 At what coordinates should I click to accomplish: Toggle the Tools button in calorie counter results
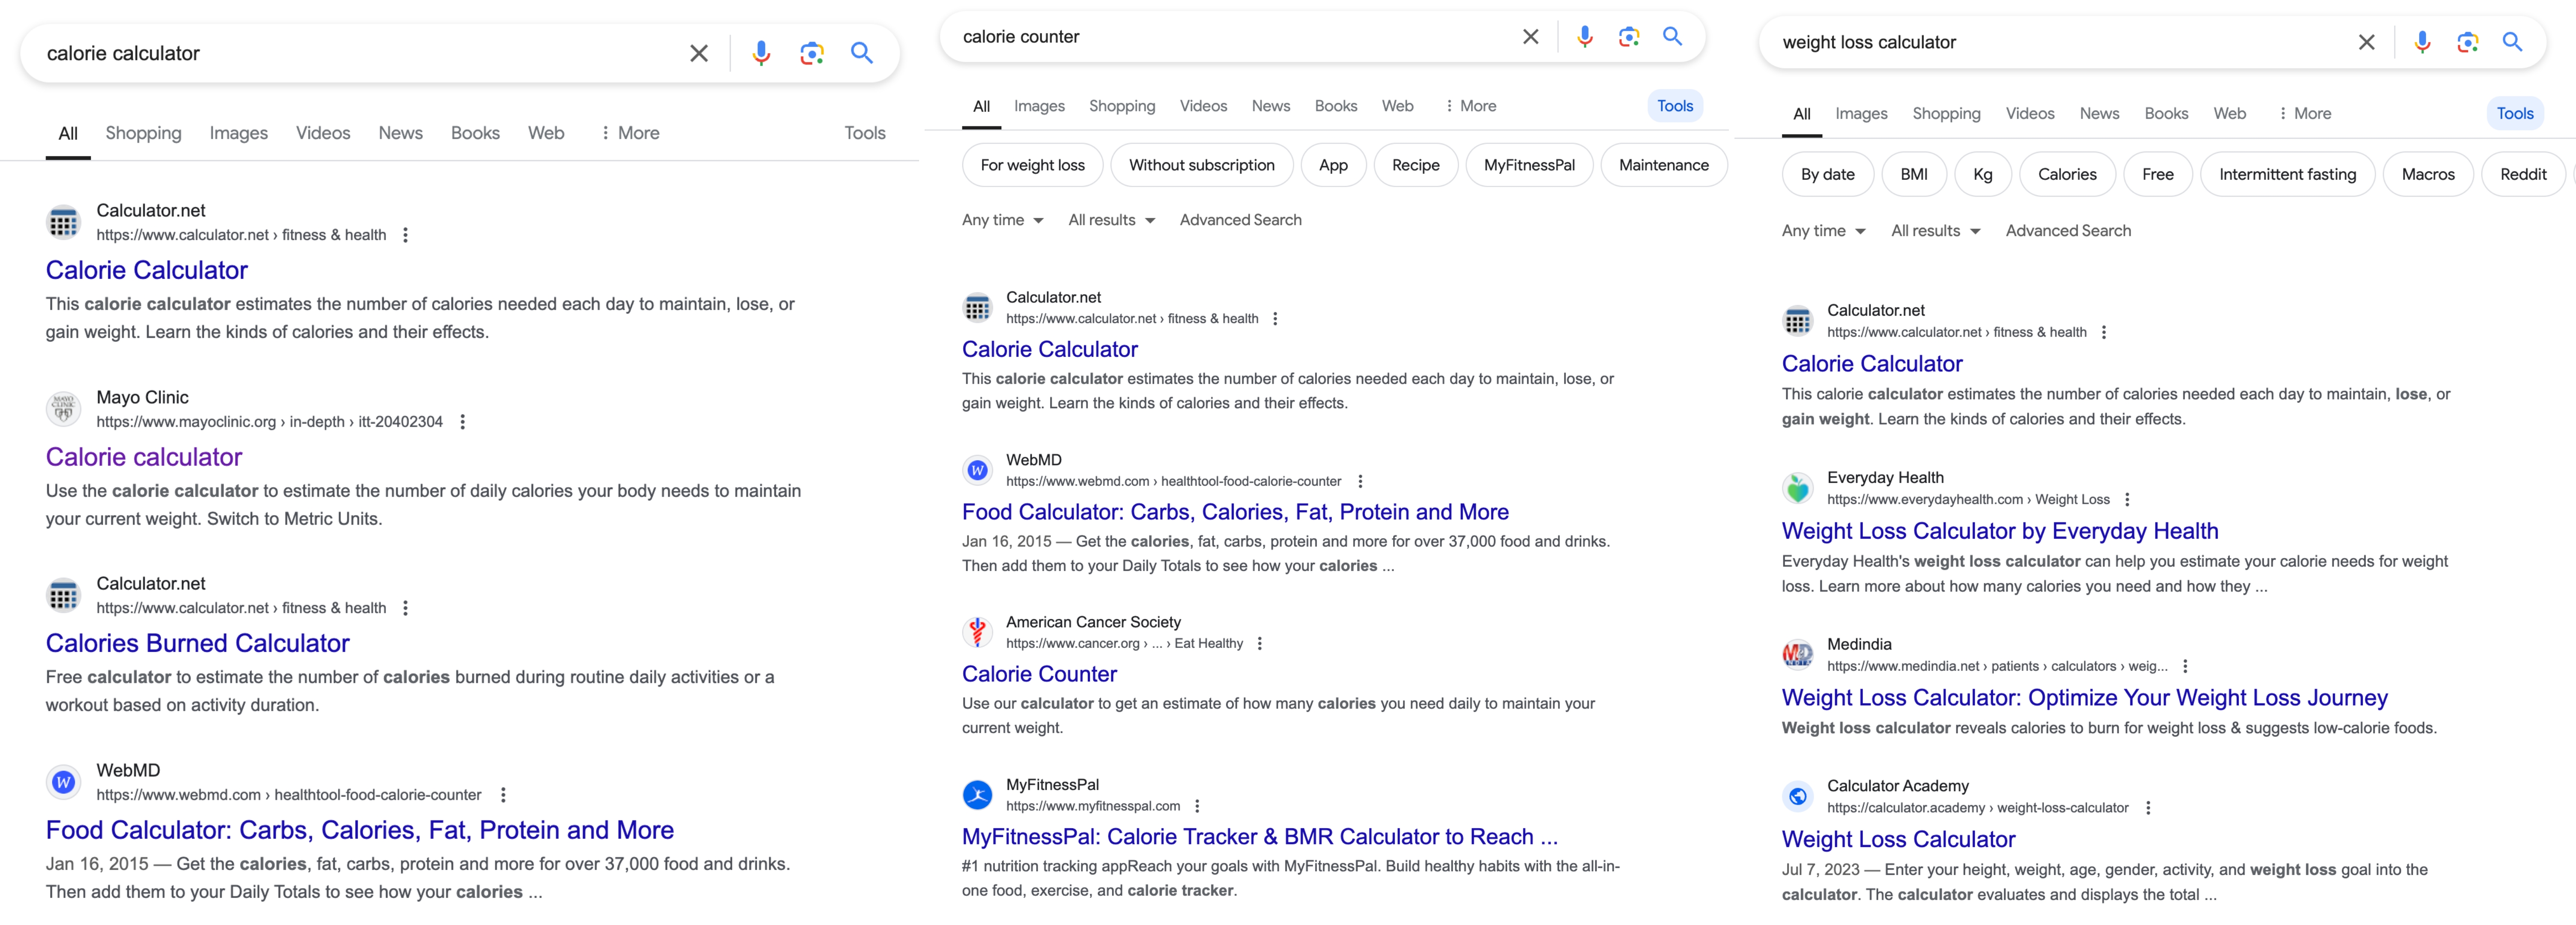1675,106
